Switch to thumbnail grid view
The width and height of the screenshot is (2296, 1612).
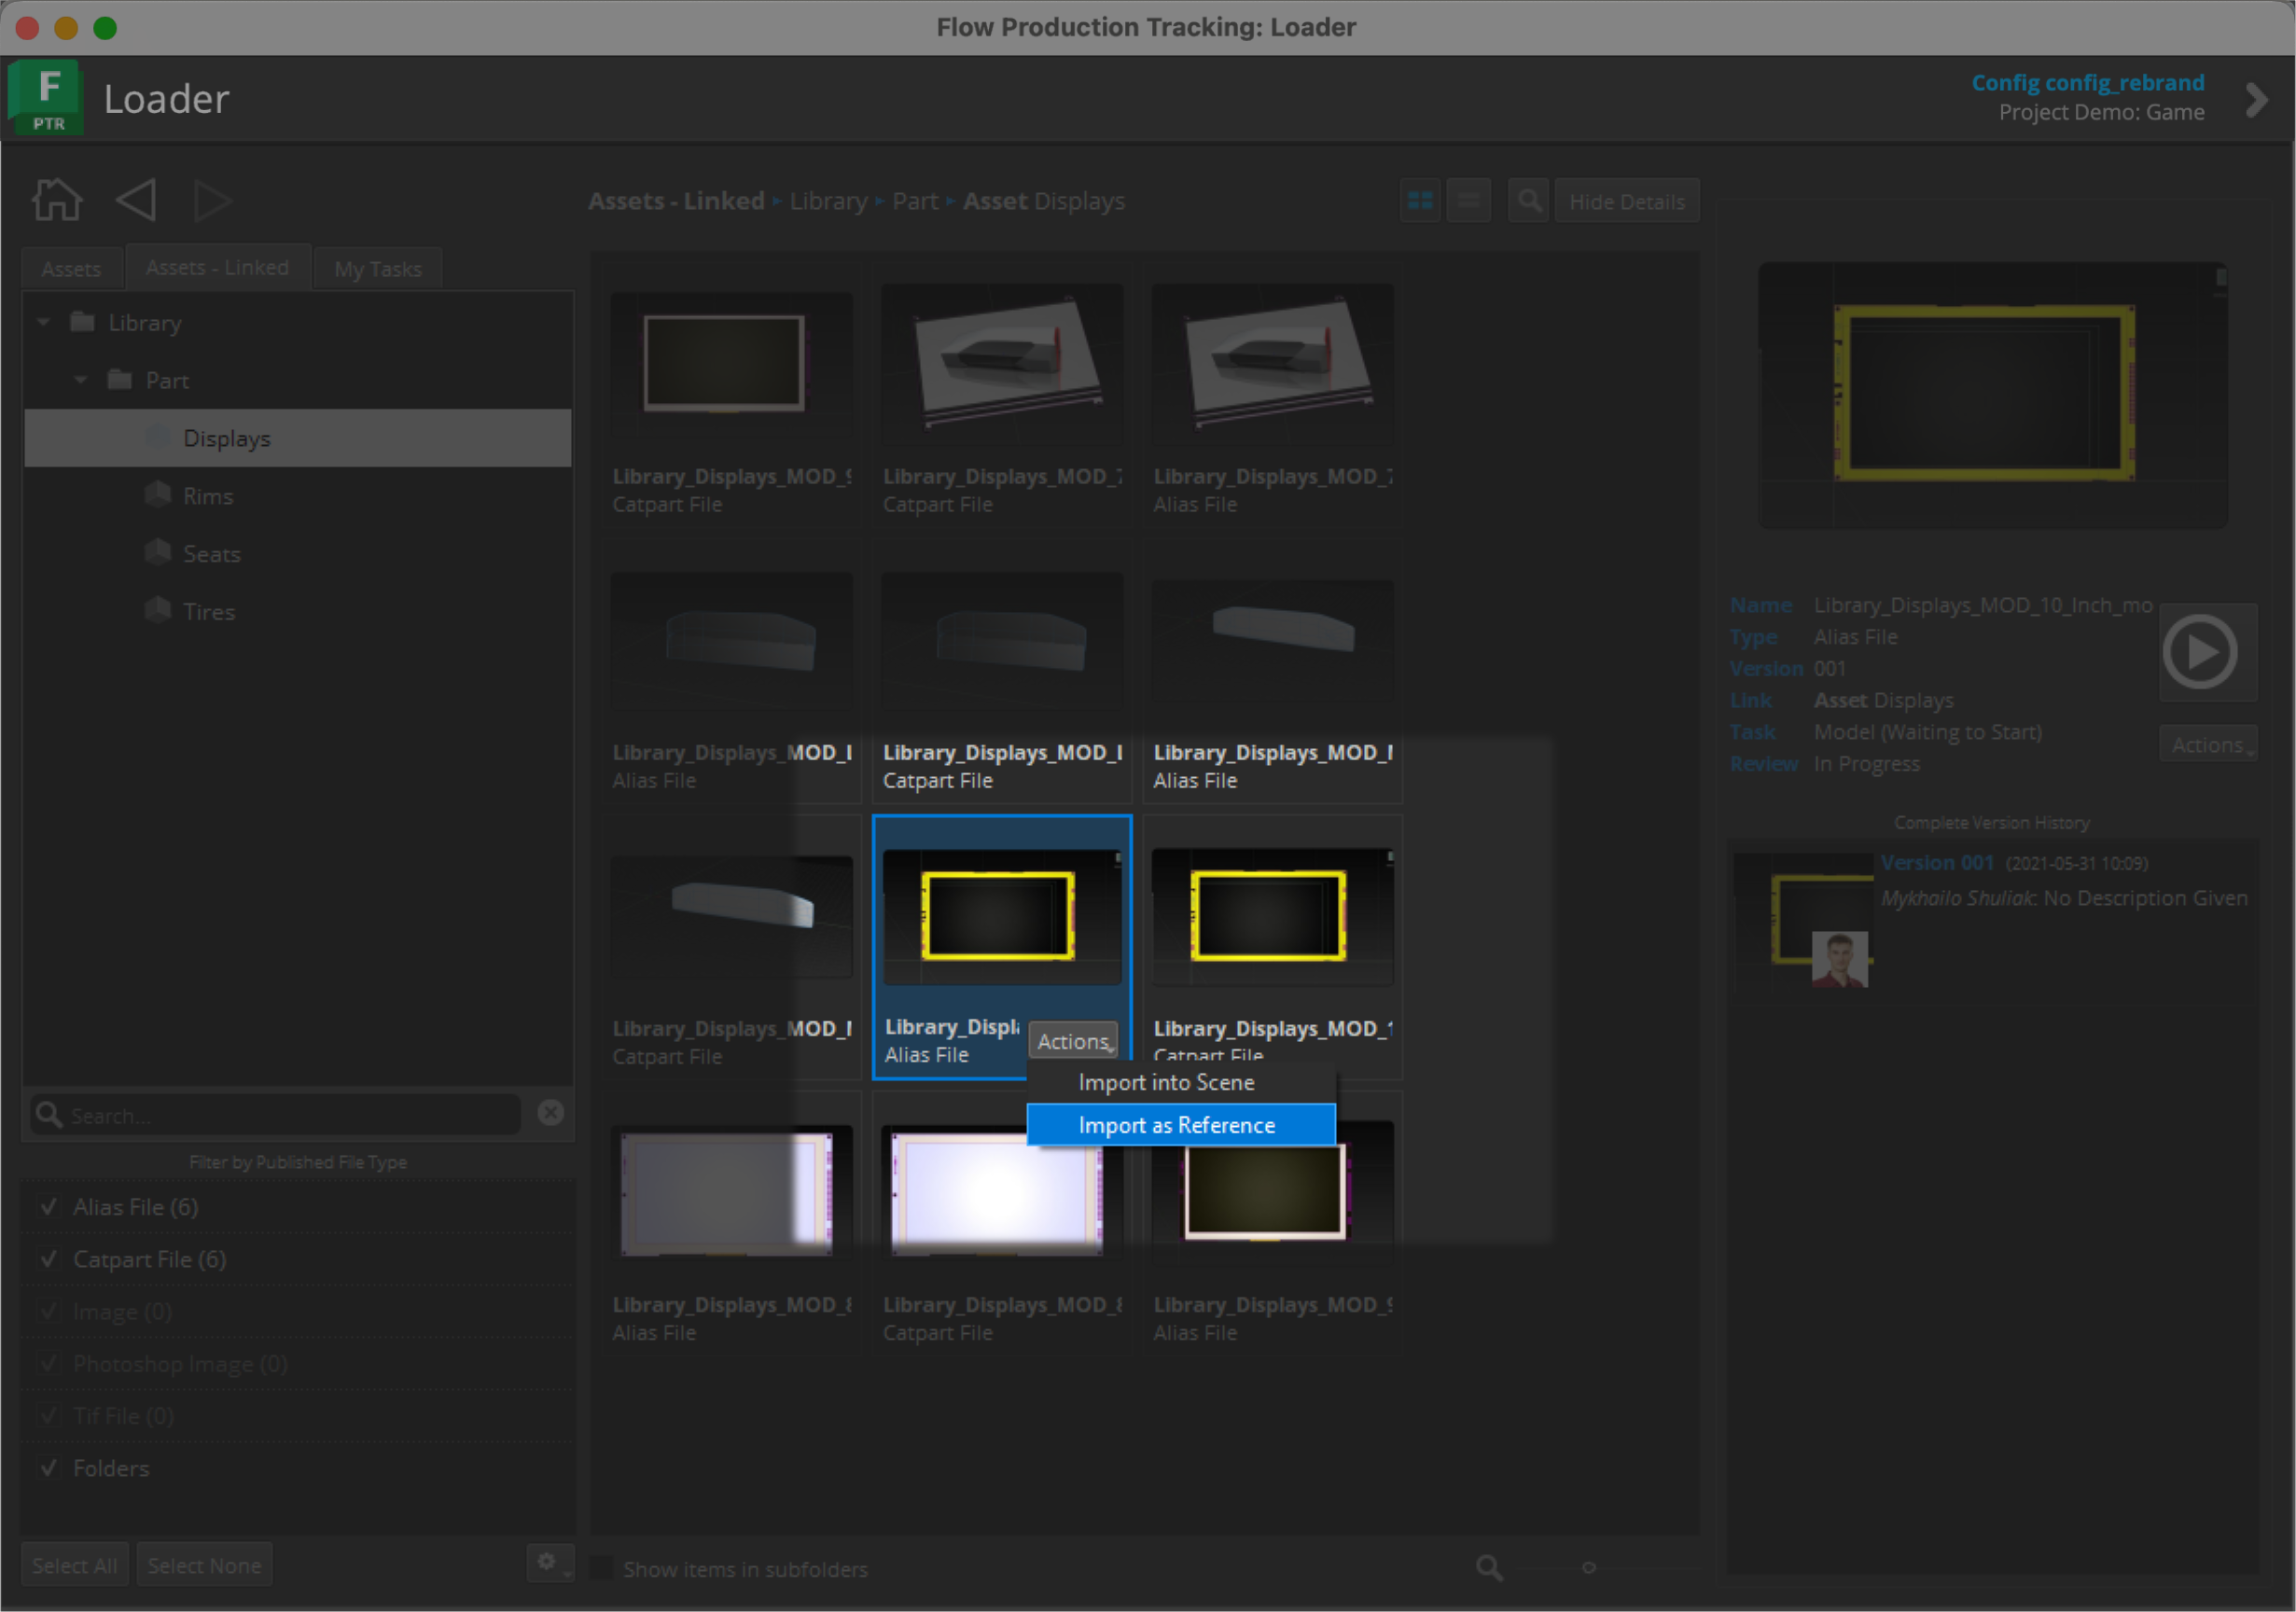(1419, 201)
